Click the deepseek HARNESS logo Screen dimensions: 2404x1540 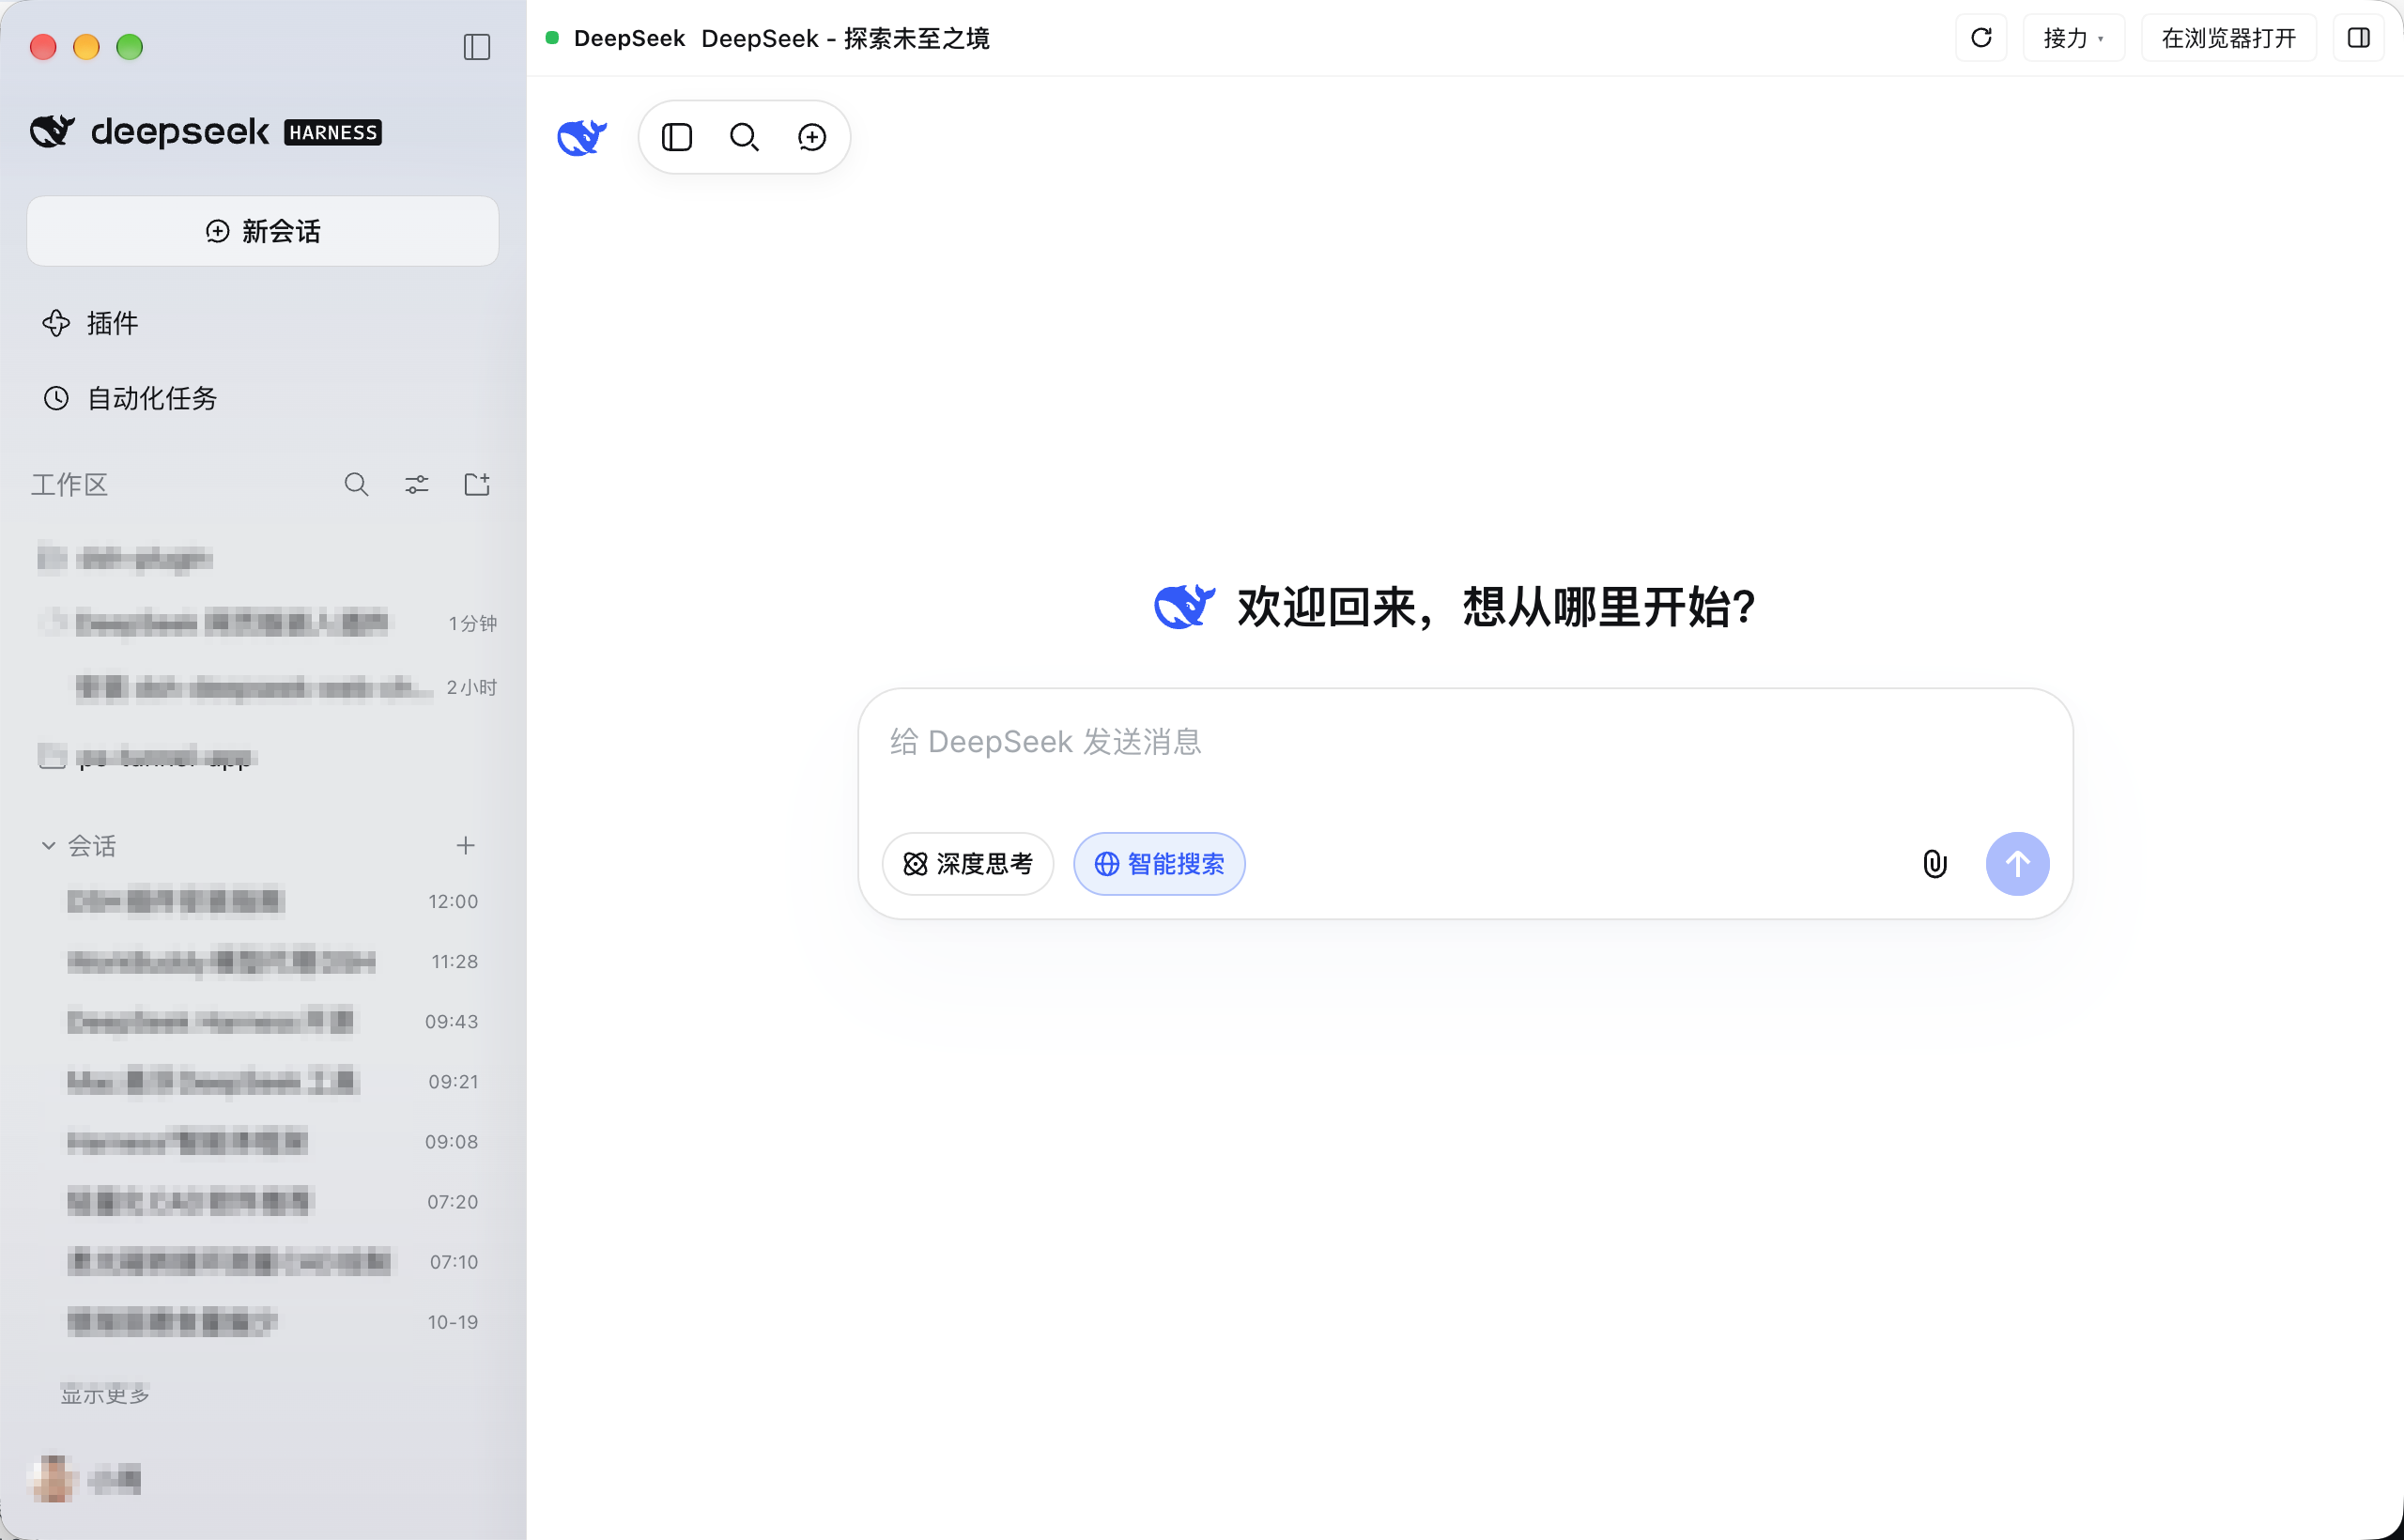click(206, 131)
